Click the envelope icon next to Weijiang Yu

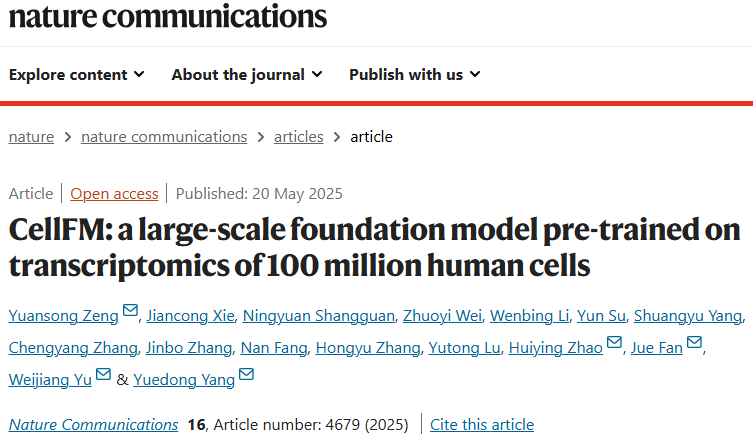coord(103,374)
